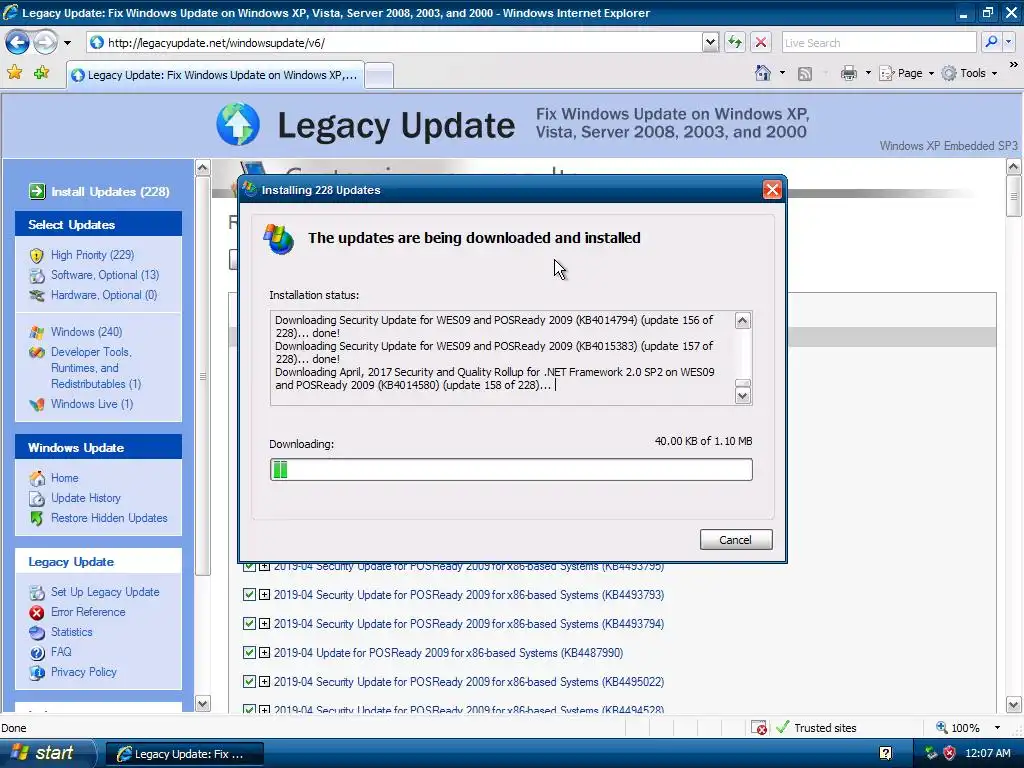Open the Set Up Legacy Update link
1024x768 pixels.
[104, 592]
